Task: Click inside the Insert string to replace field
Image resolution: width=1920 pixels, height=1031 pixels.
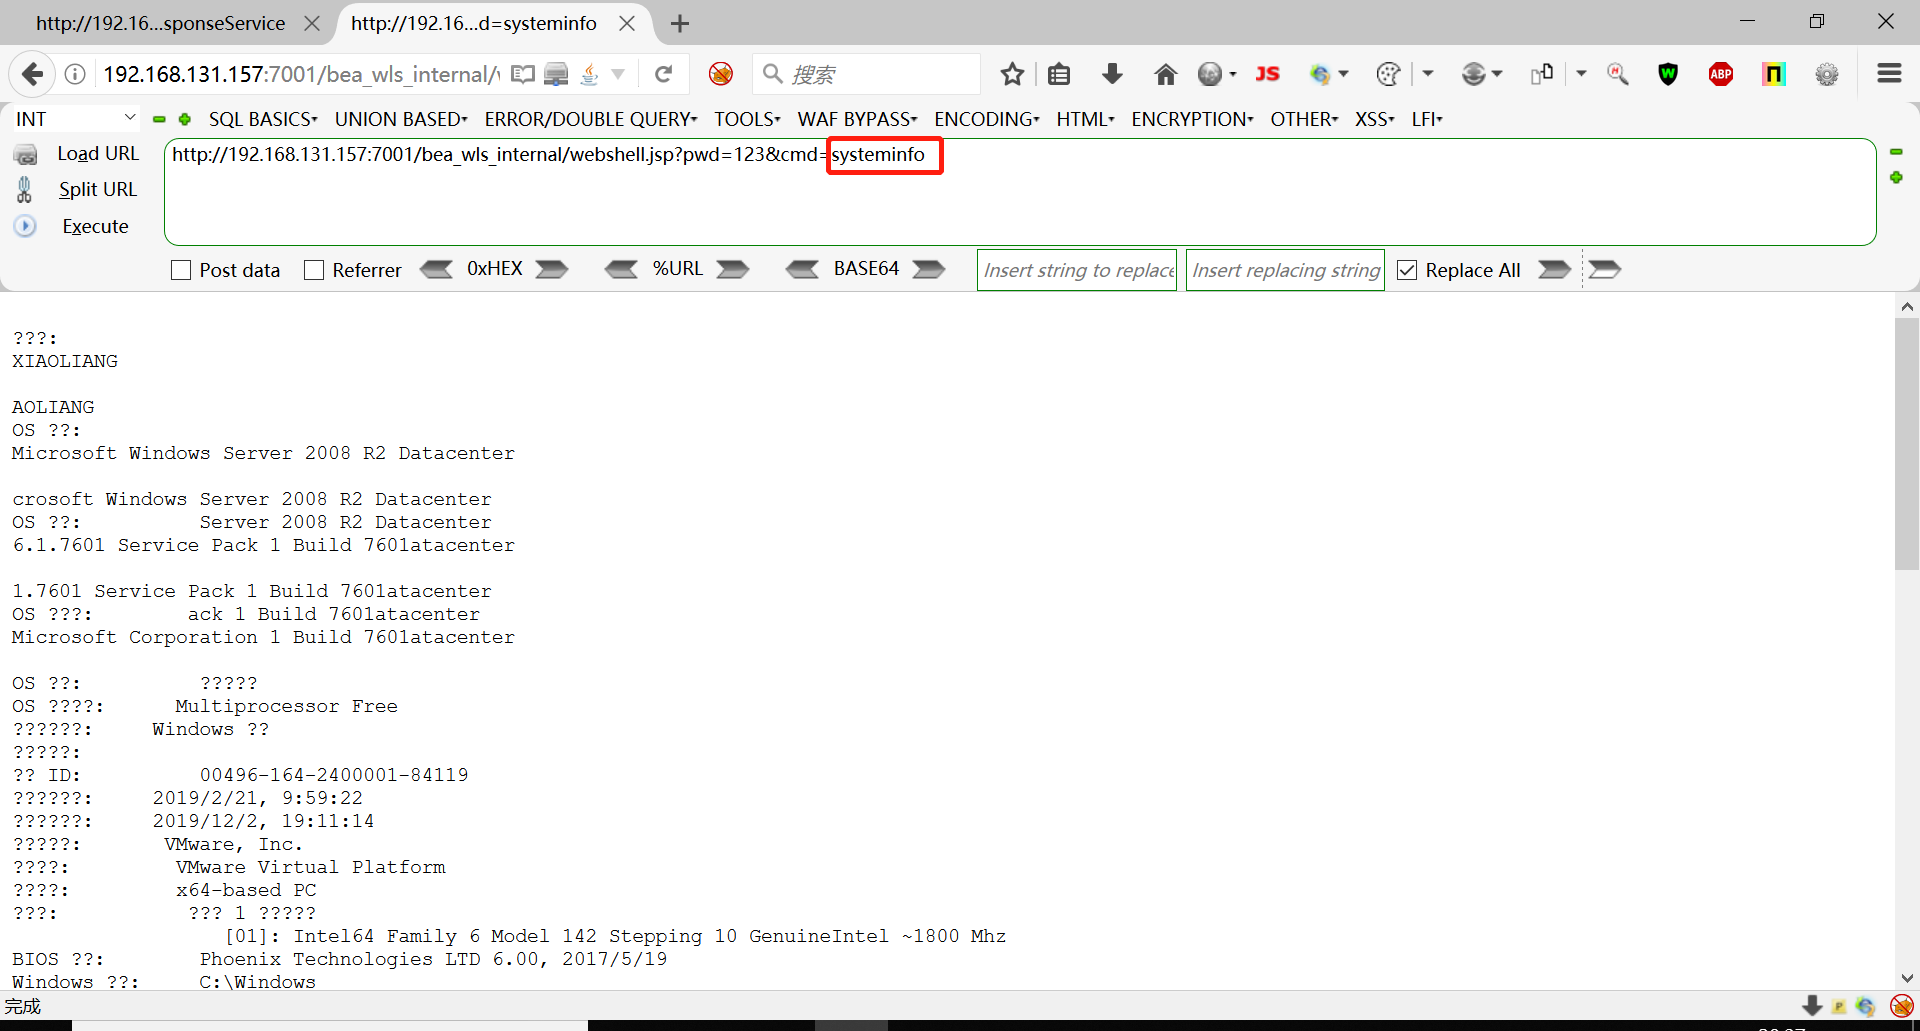Action: 1077,269
